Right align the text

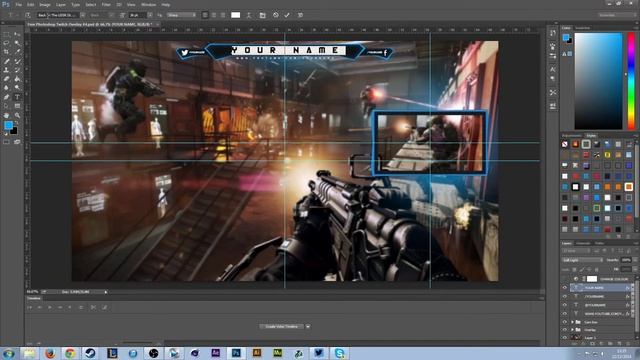223,15
